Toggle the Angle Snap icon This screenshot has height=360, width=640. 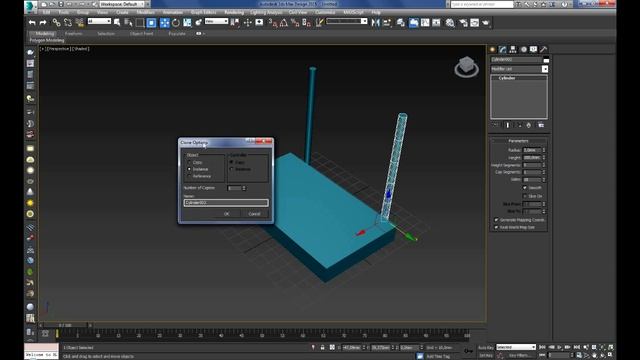(284, 22)
